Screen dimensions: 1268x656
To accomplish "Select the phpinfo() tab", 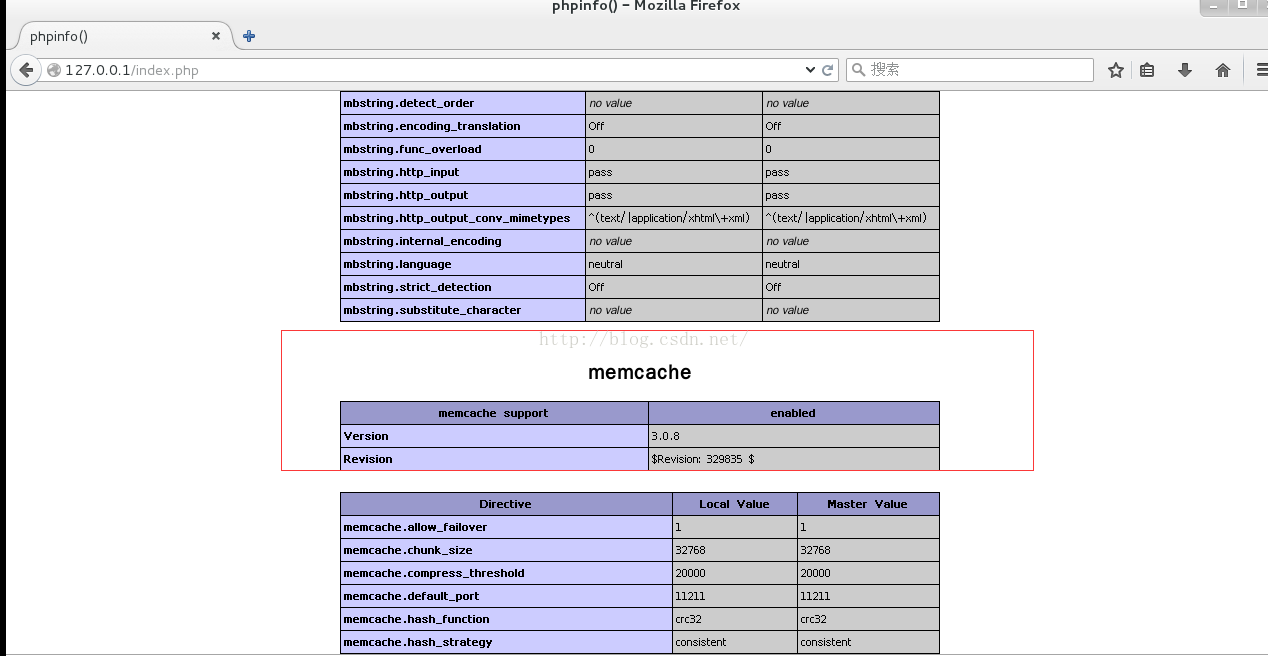I will 123,36.
